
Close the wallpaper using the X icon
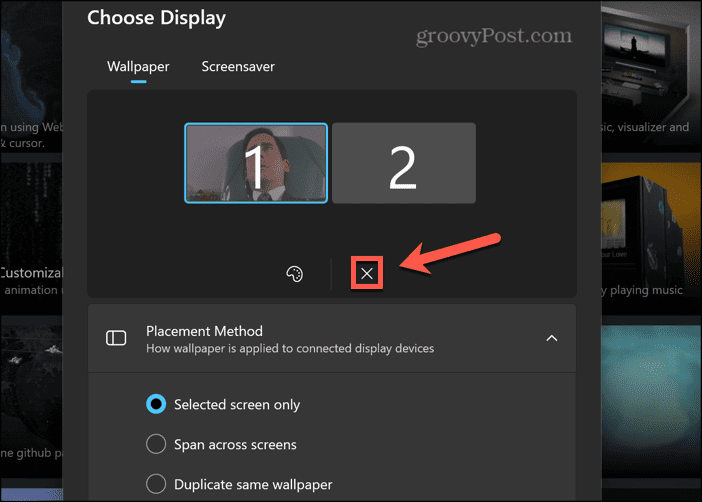coord(367,273)
